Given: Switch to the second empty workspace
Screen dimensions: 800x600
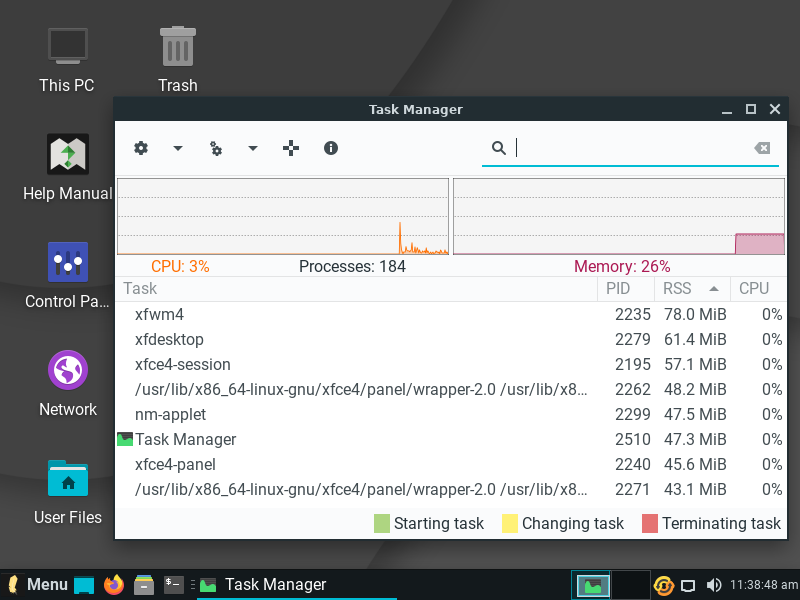Looking at the screenshot, I should [x=631, y=585].
